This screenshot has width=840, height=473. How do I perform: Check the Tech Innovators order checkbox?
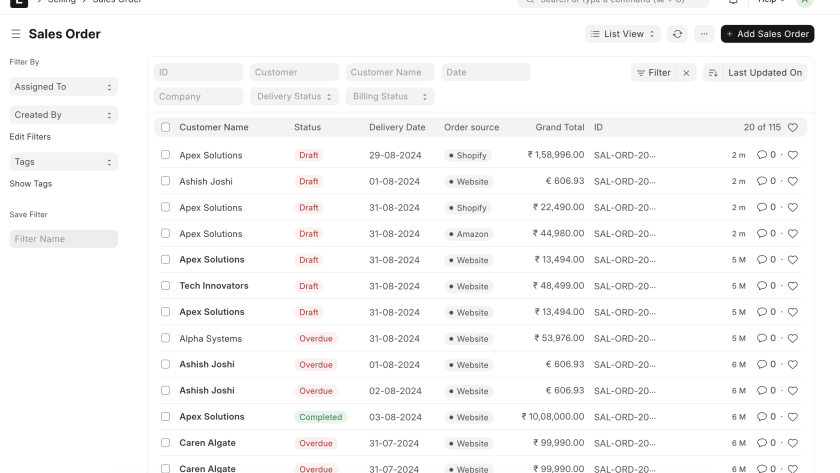(x=166, y=286)
